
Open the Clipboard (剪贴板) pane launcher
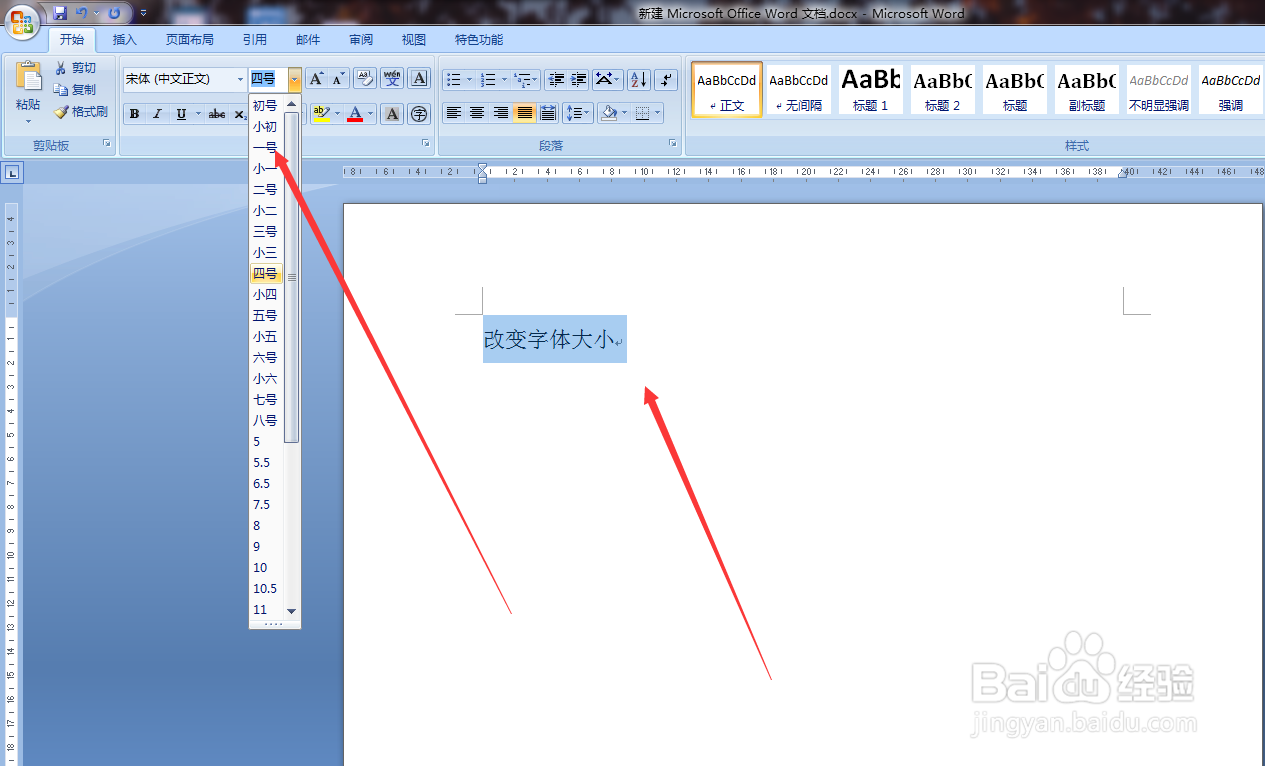click(x=107, y=145)
